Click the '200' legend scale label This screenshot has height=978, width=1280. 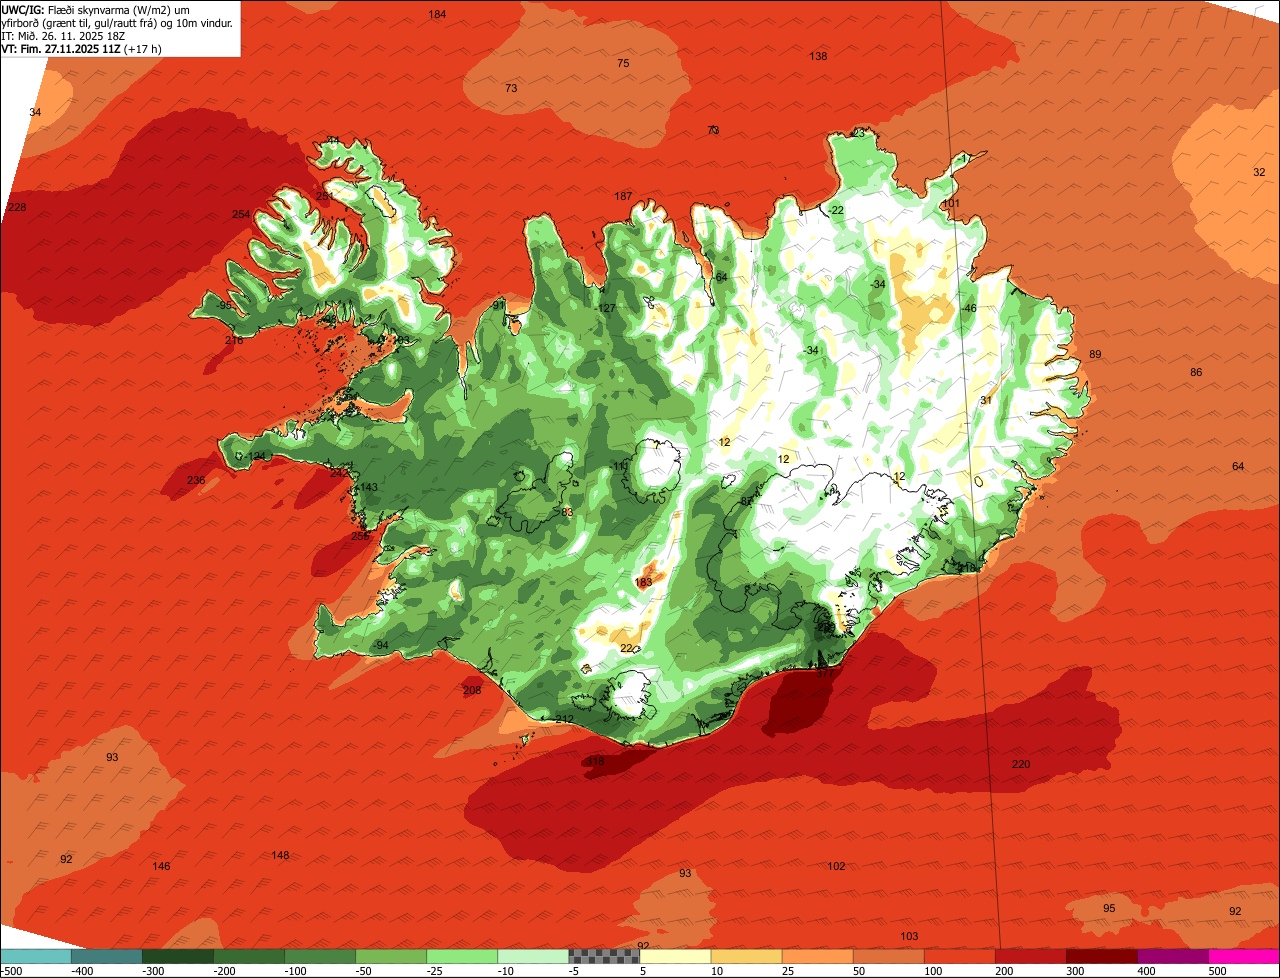1004,971
